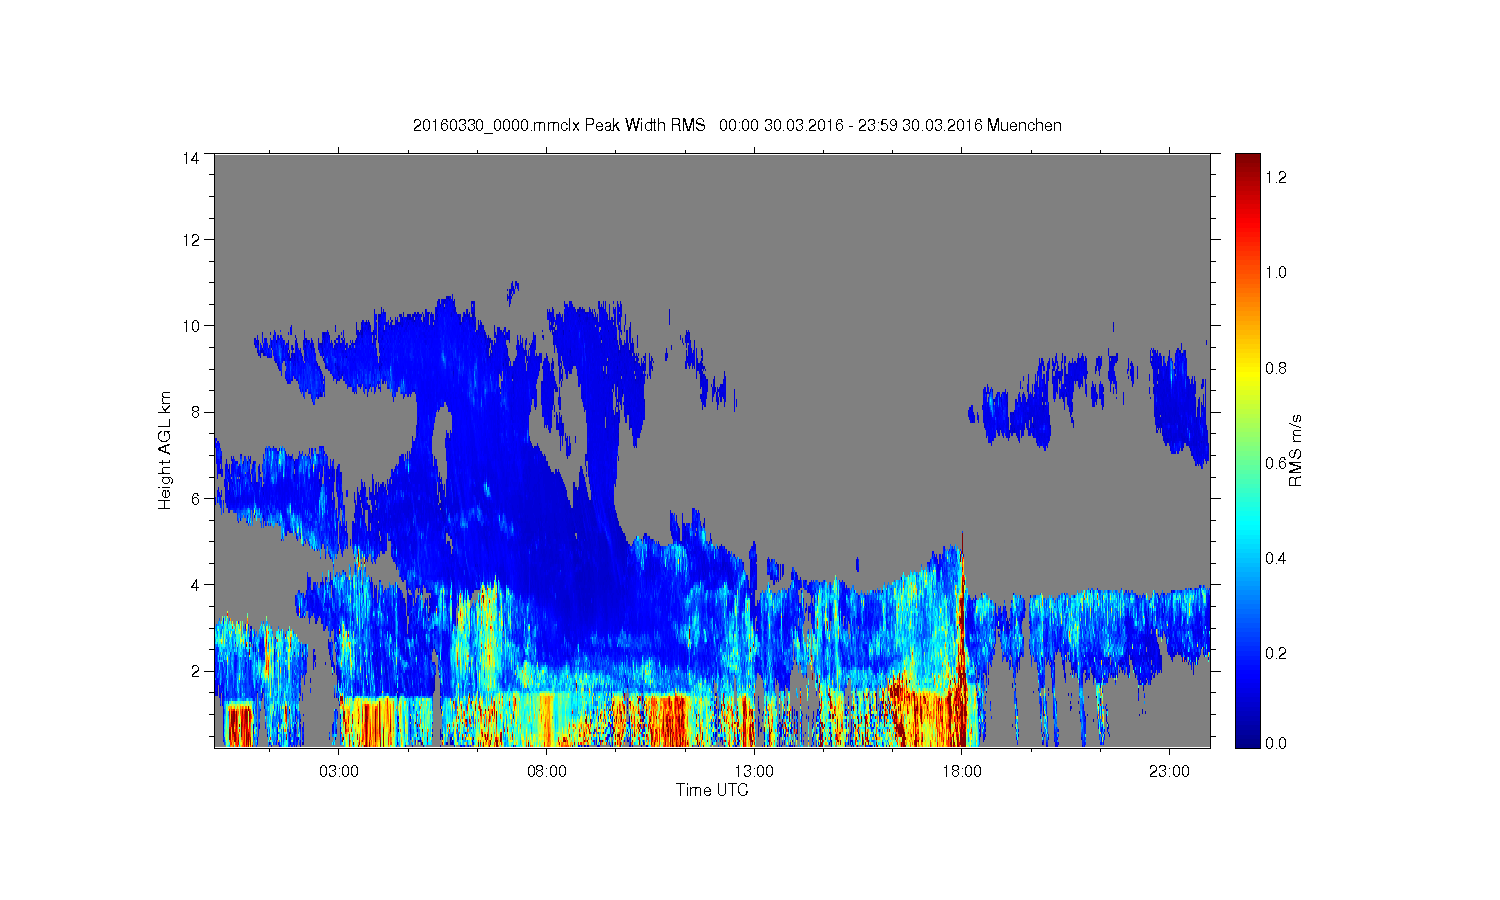
Task: Click the 03:00 time tick label
Action: tap(339, 772)
